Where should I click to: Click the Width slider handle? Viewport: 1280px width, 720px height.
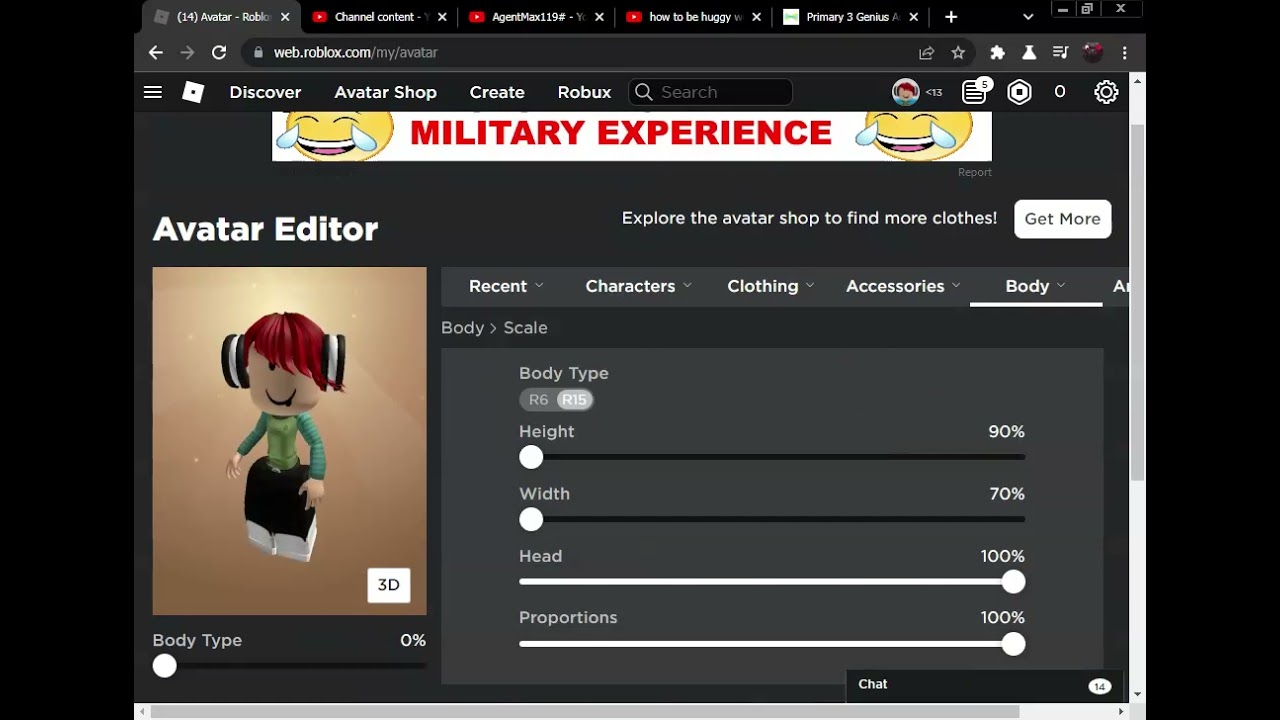(x=531, y=520)
